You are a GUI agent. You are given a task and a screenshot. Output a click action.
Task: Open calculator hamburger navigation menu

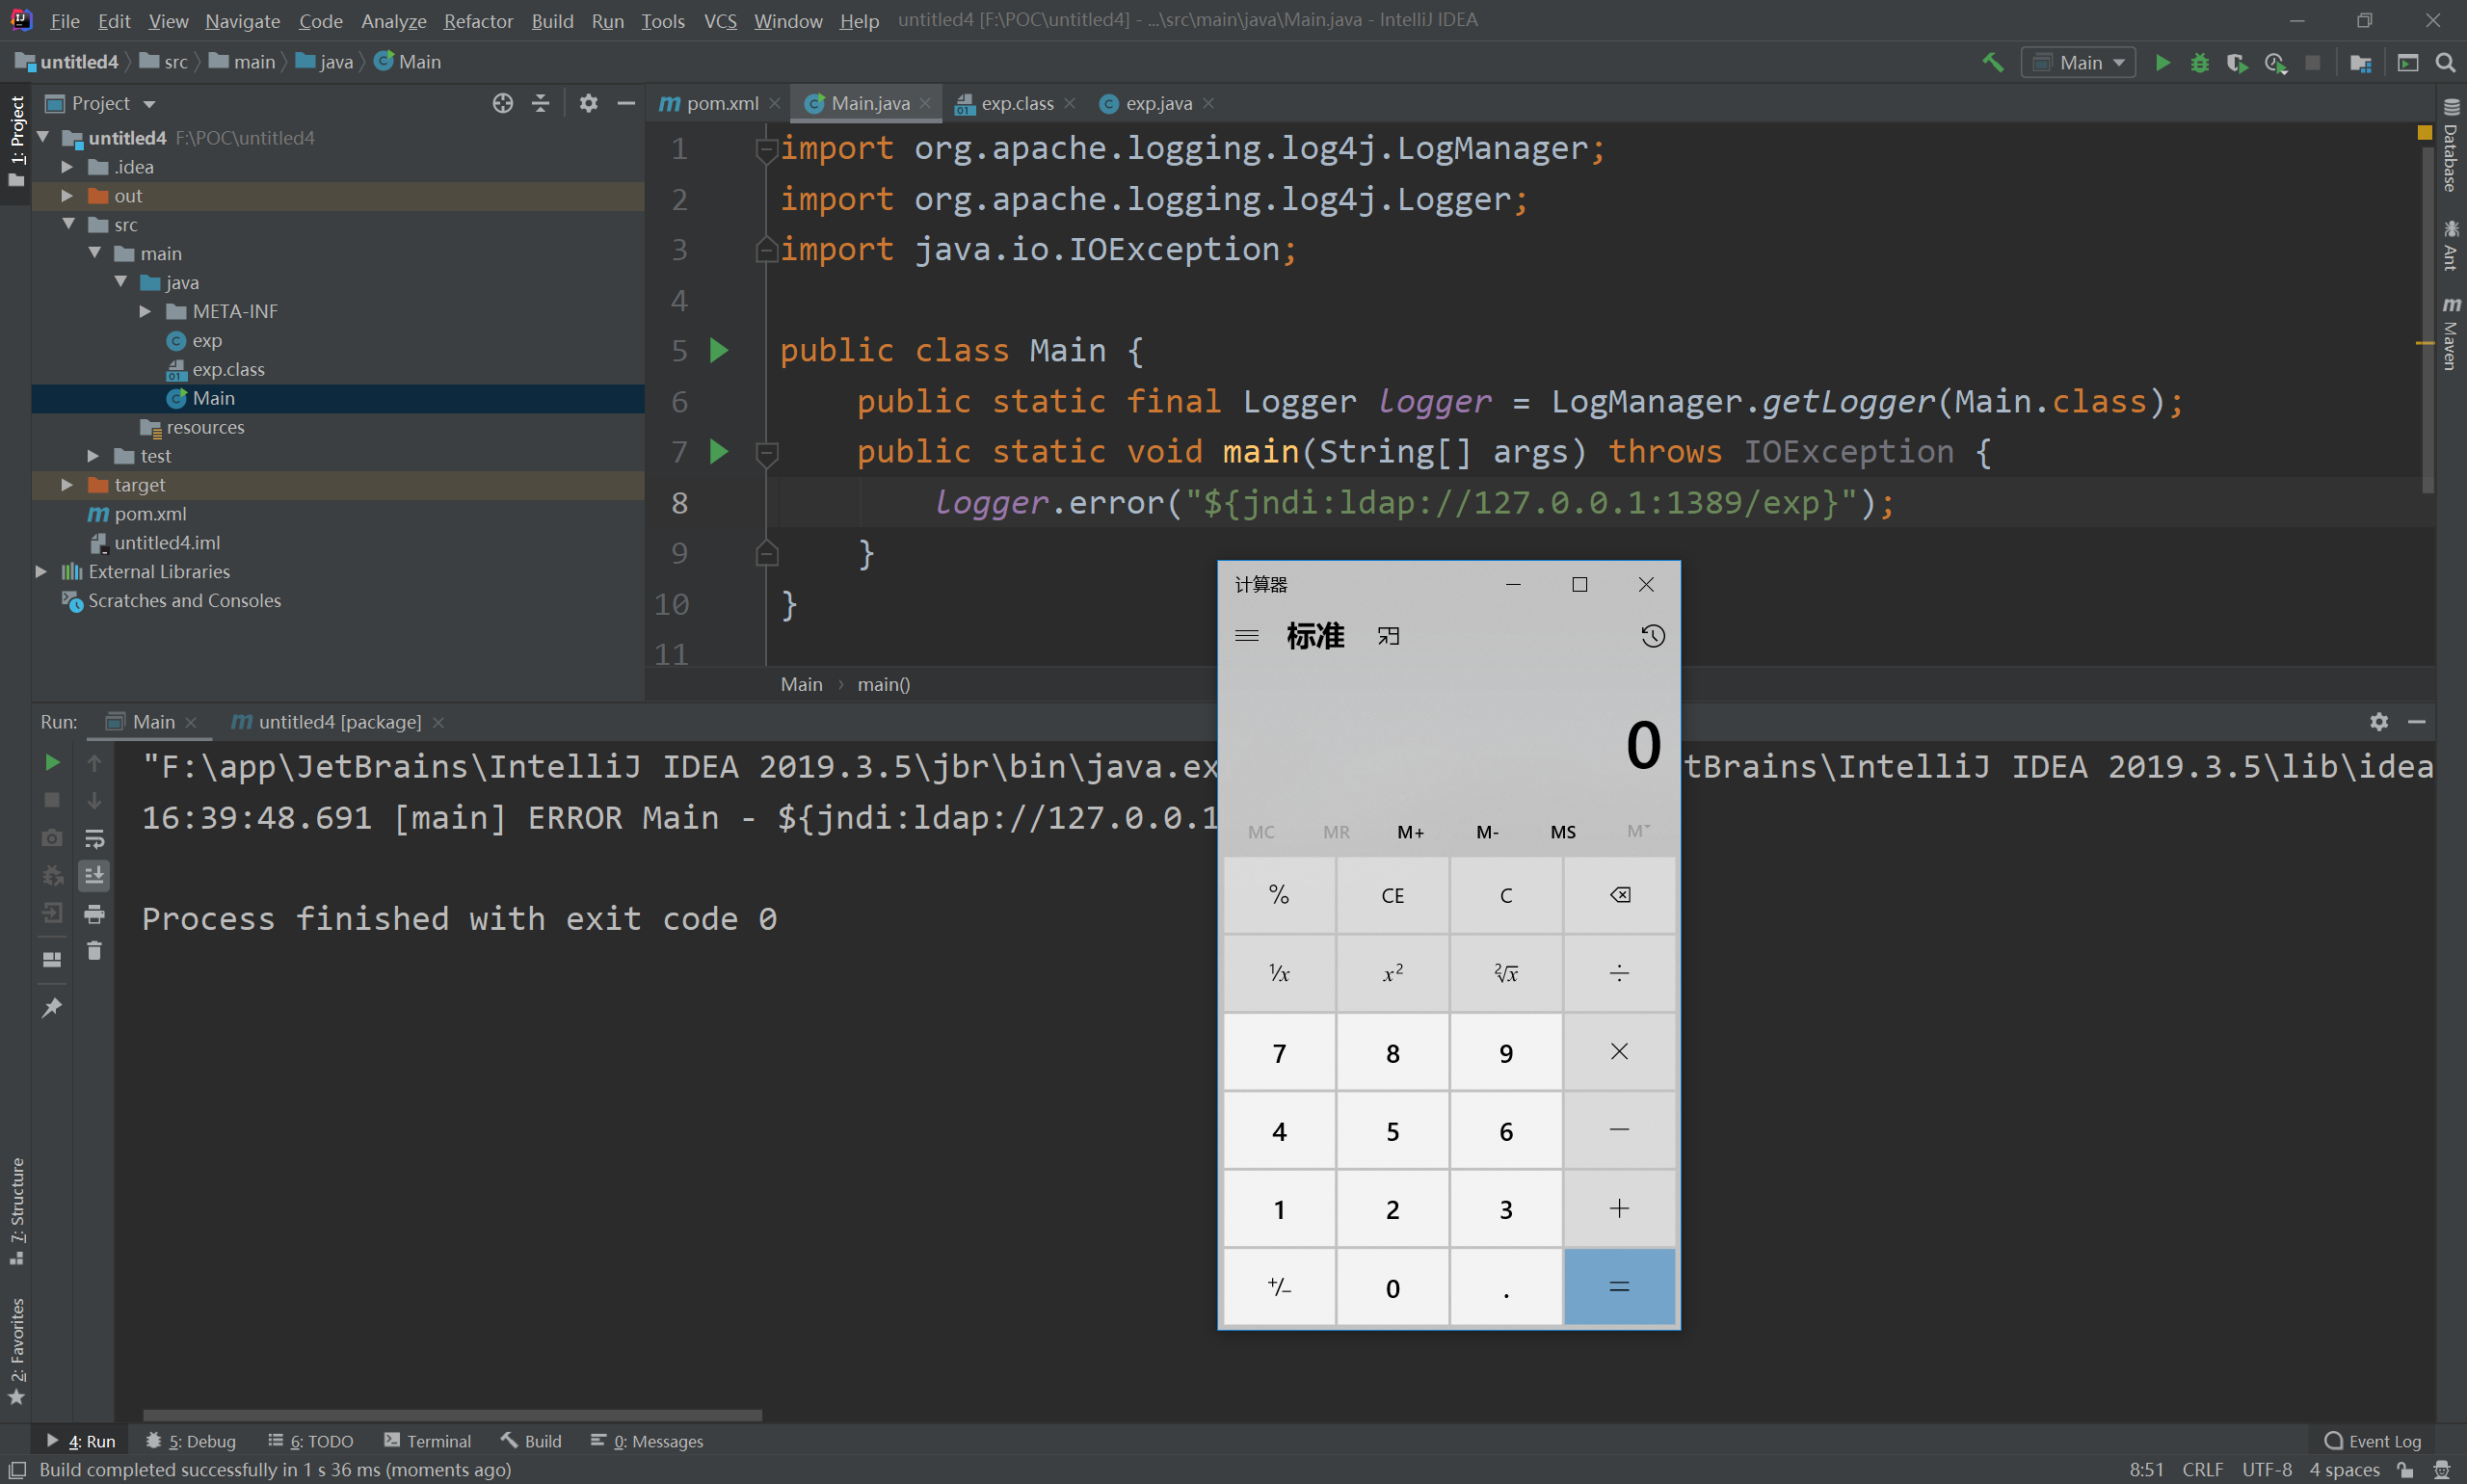pos(1246,636)
